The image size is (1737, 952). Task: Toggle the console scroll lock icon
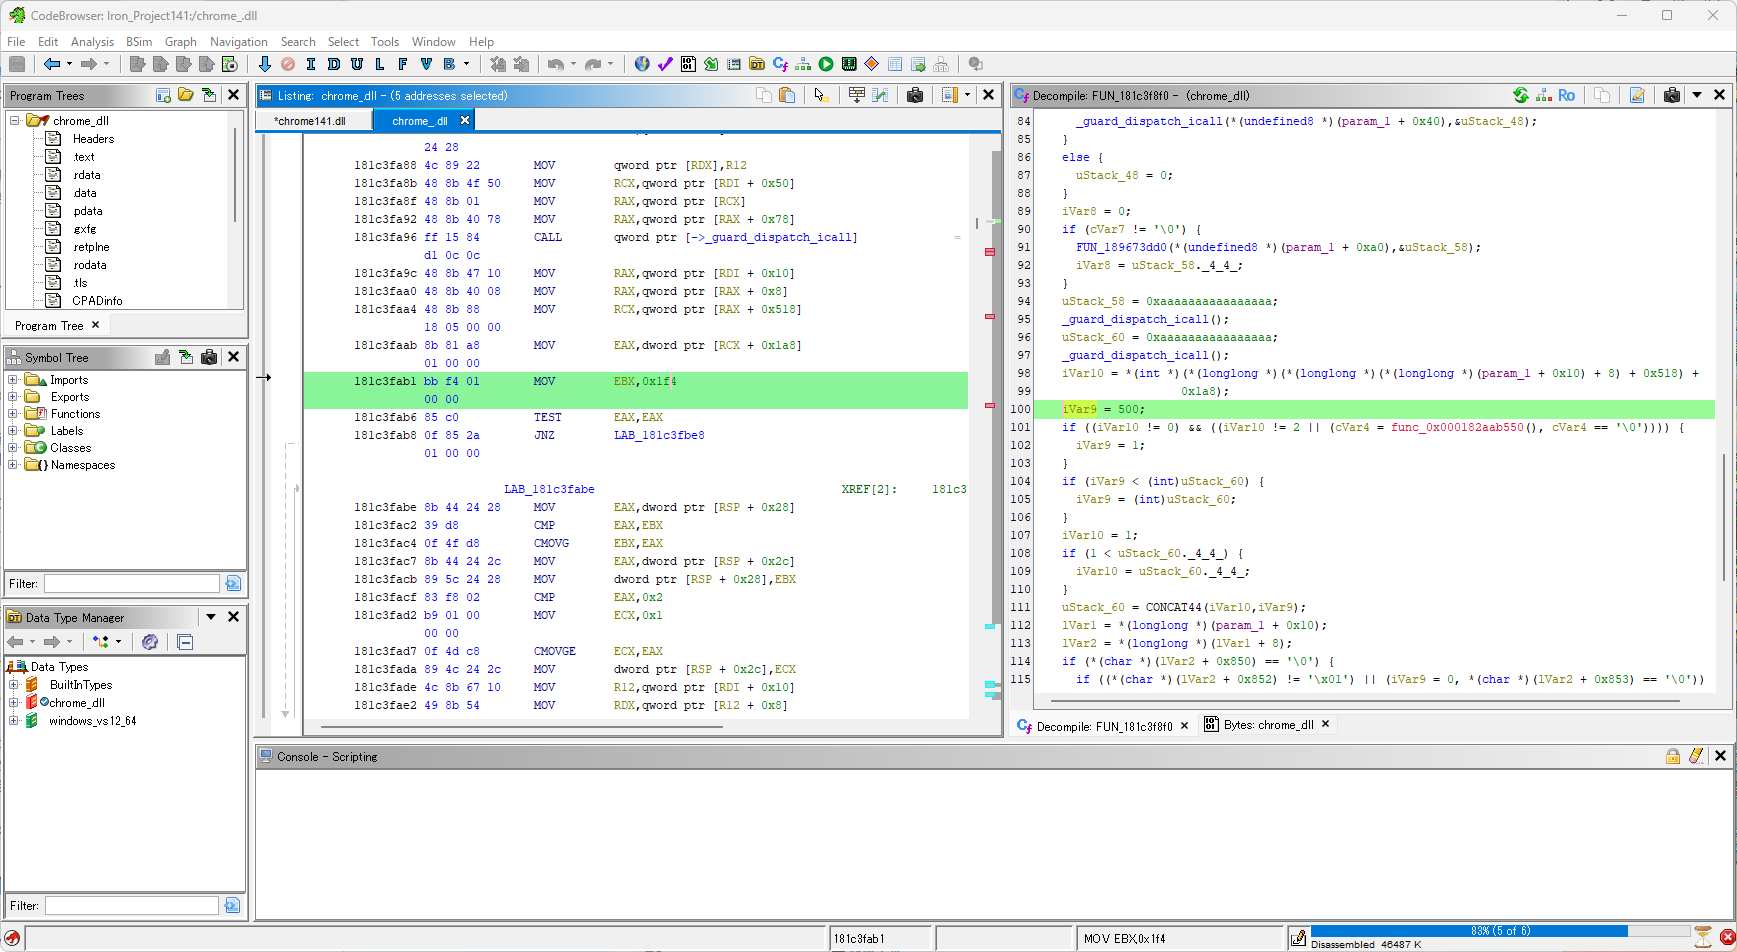click(1672, 756)
